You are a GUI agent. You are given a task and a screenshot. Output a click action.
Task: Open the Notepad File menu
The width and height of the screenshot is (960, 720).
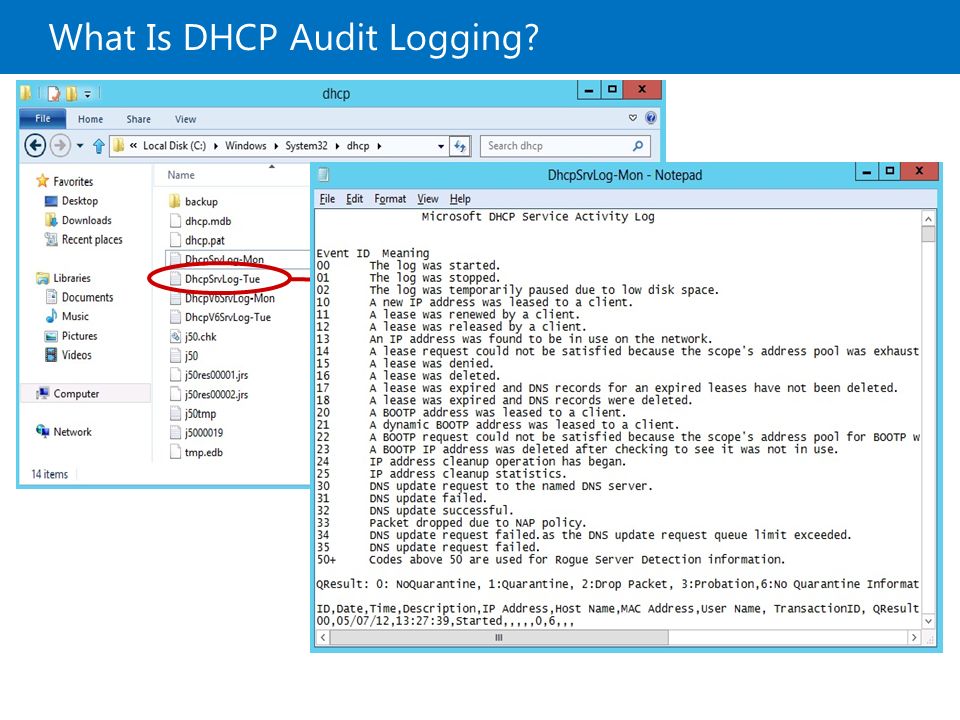(x=327, y=199)
